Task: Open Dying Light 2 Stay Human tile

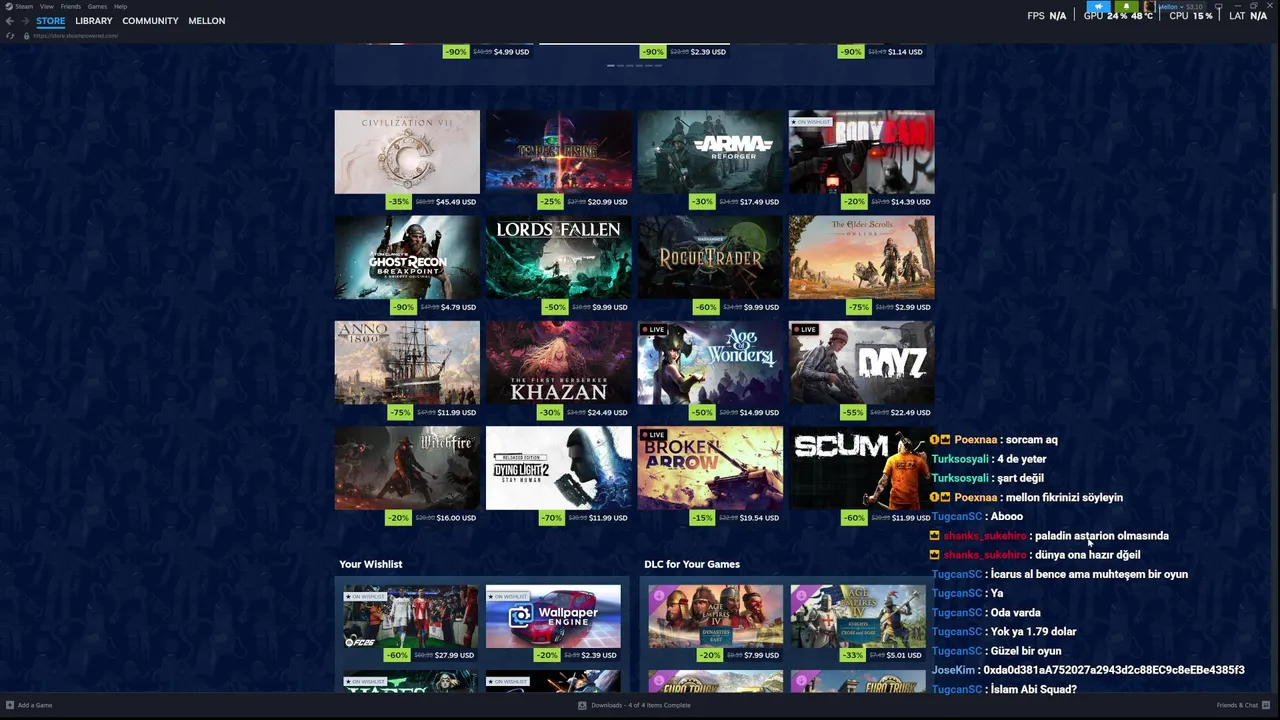Action: coord(558,468)
